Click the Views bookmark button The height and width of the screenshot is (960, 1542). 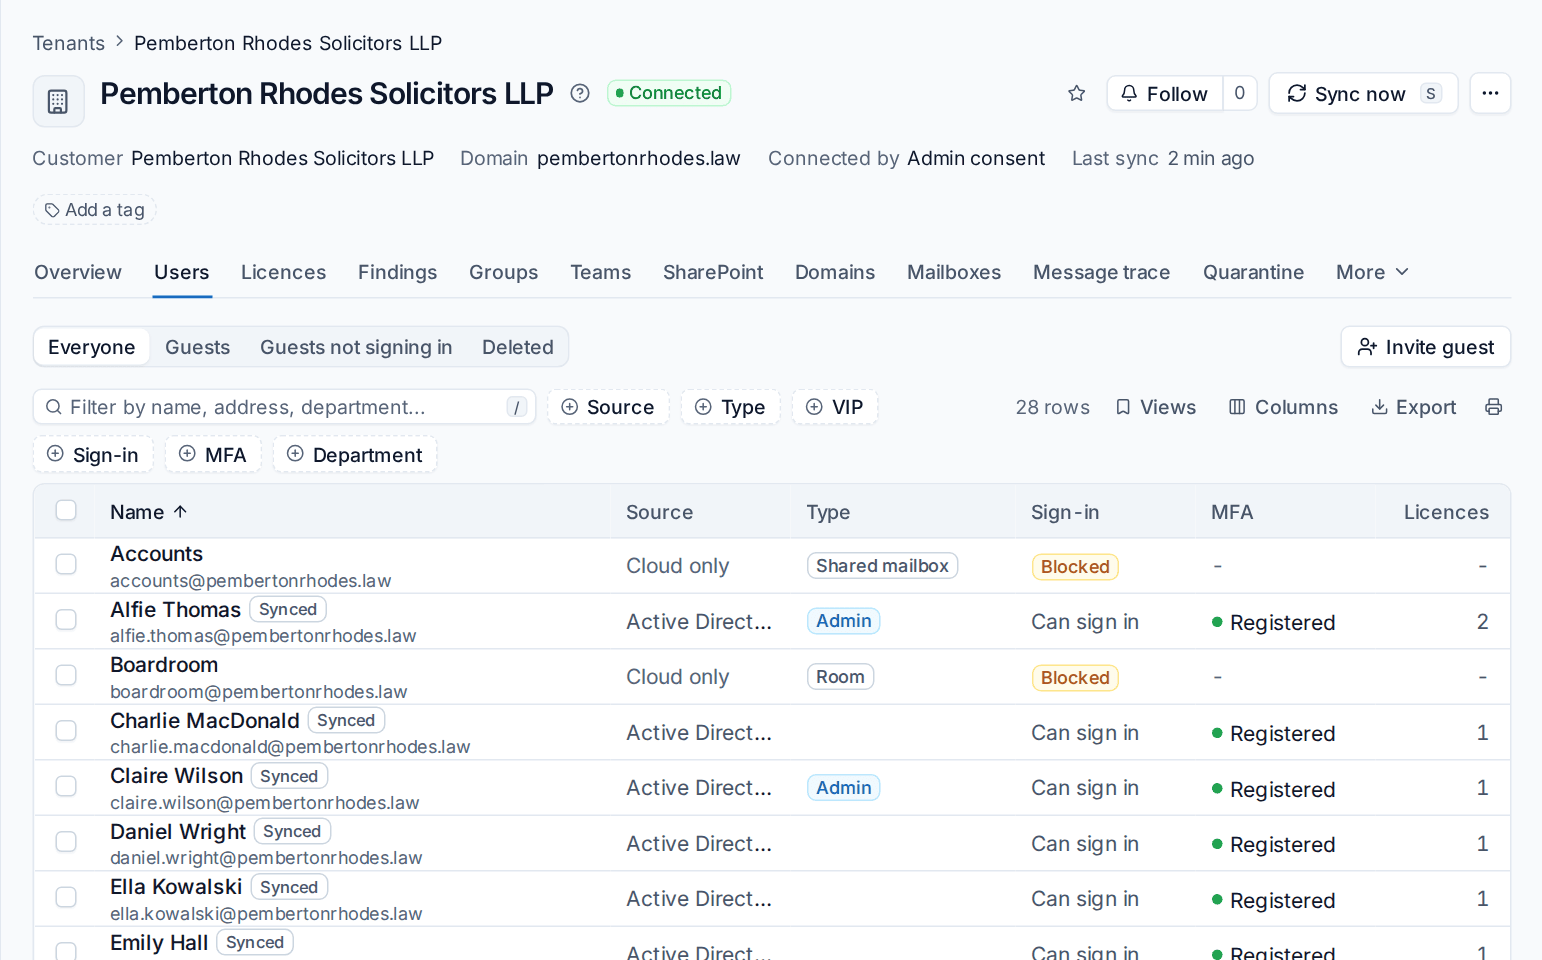click(x=1156, y=407)
